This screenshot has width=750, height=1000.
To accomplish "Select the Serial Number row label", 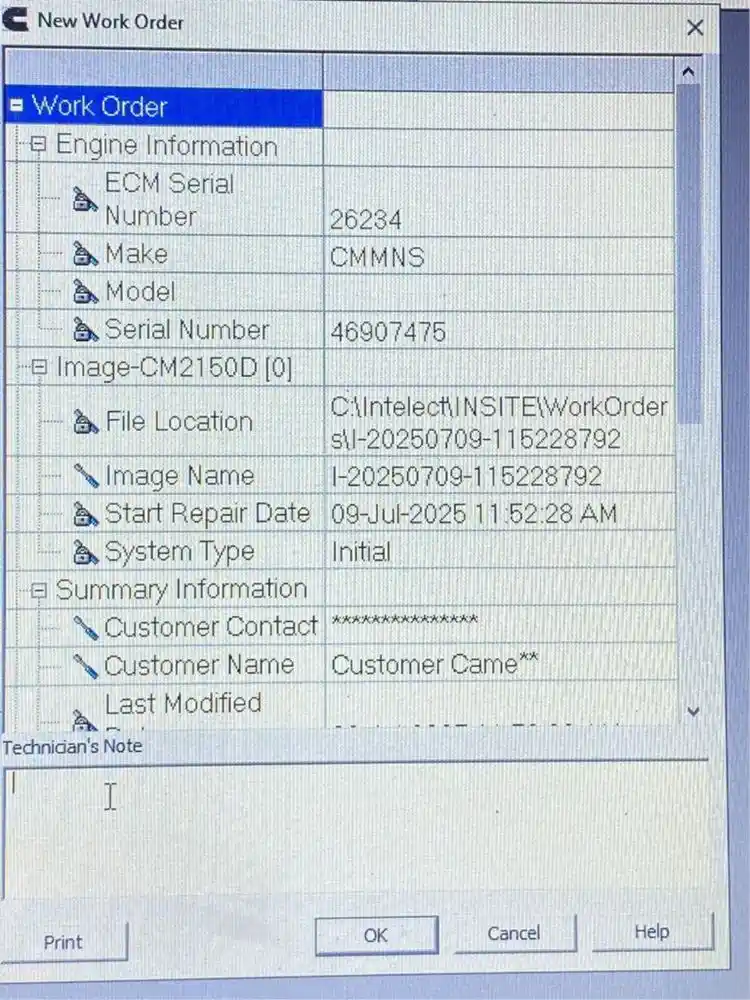I will tap(186, 330).
